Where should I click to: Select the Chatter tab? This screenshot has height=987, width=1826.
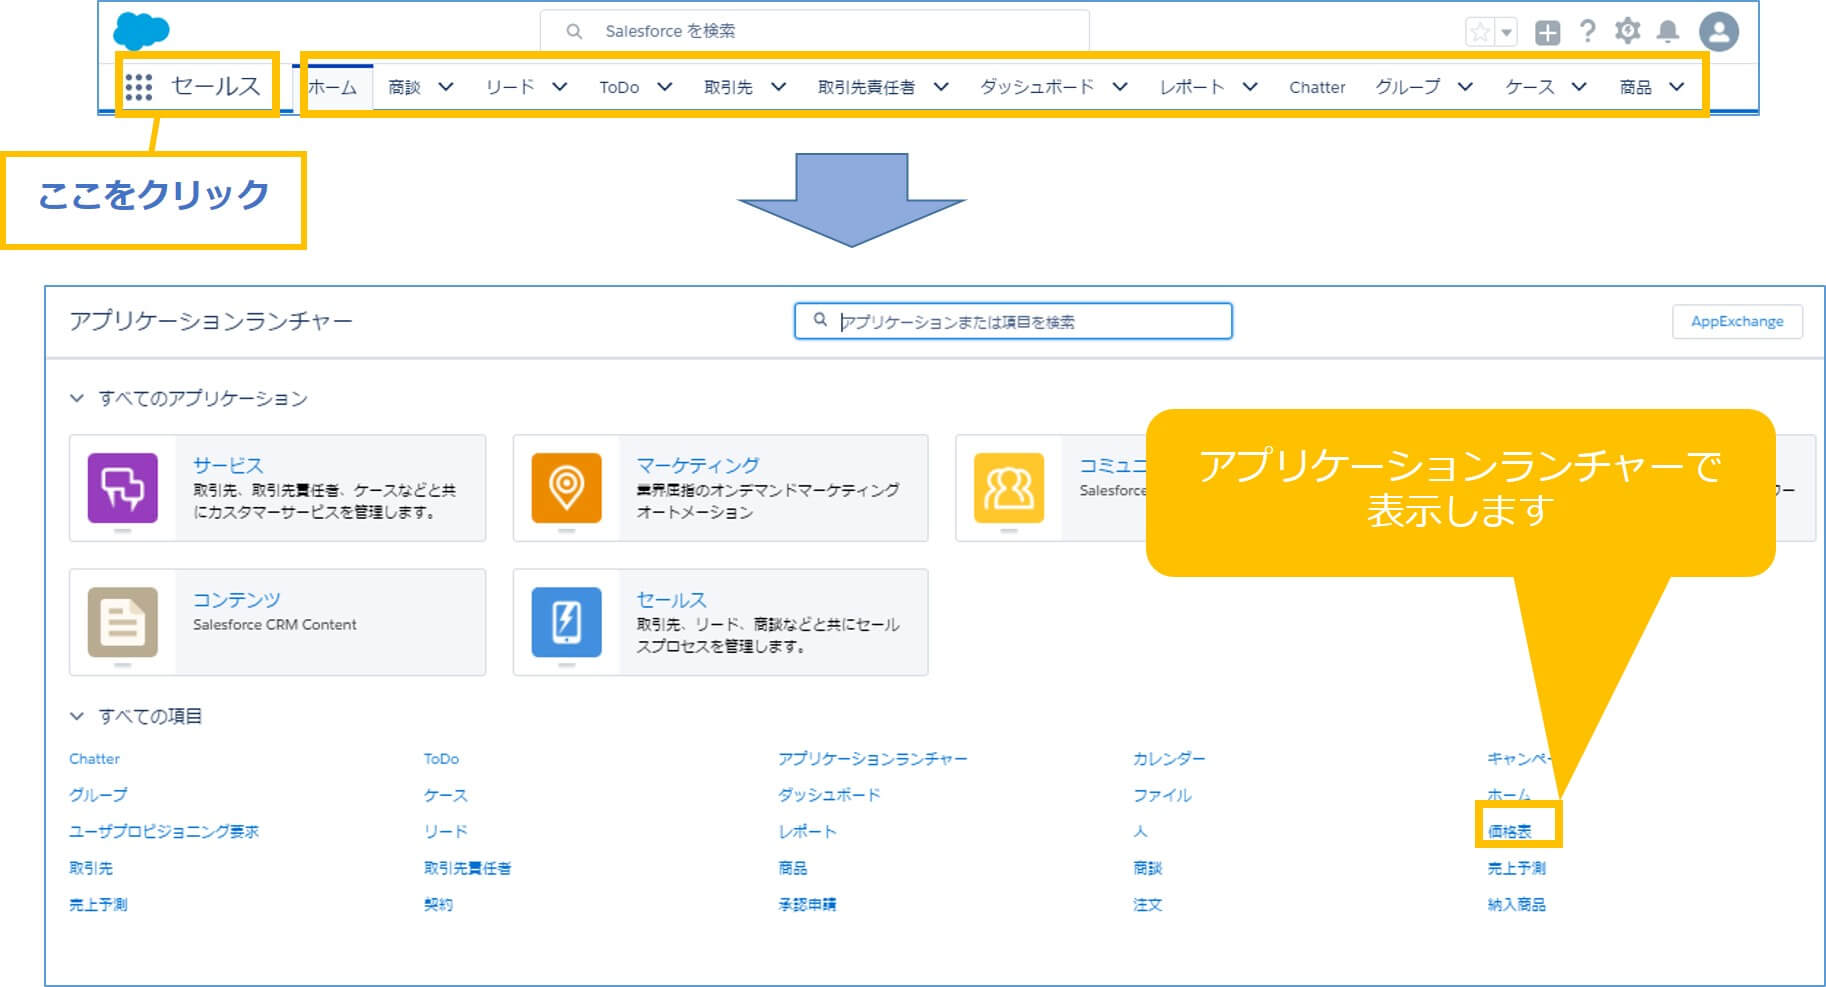[1317, 87]
